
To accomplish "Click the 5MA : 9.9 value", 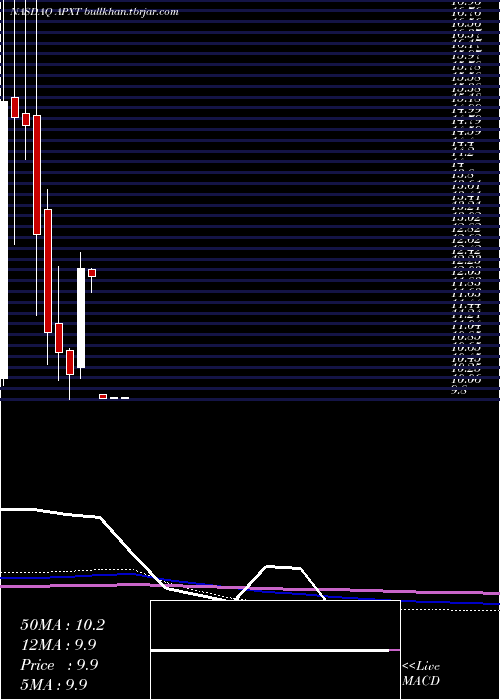I will click(54, 684).
